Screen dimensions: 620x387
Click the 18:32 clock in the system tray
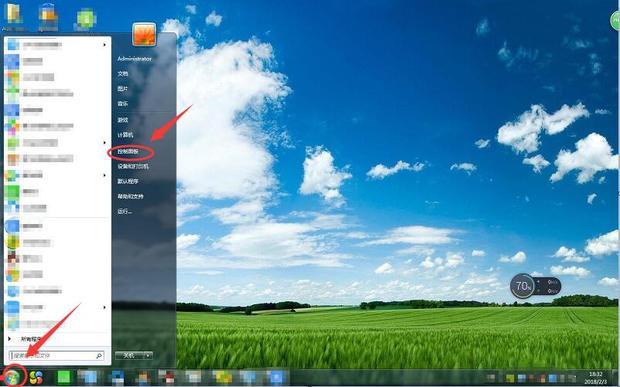pyautogui.click(x=595, y=374)
